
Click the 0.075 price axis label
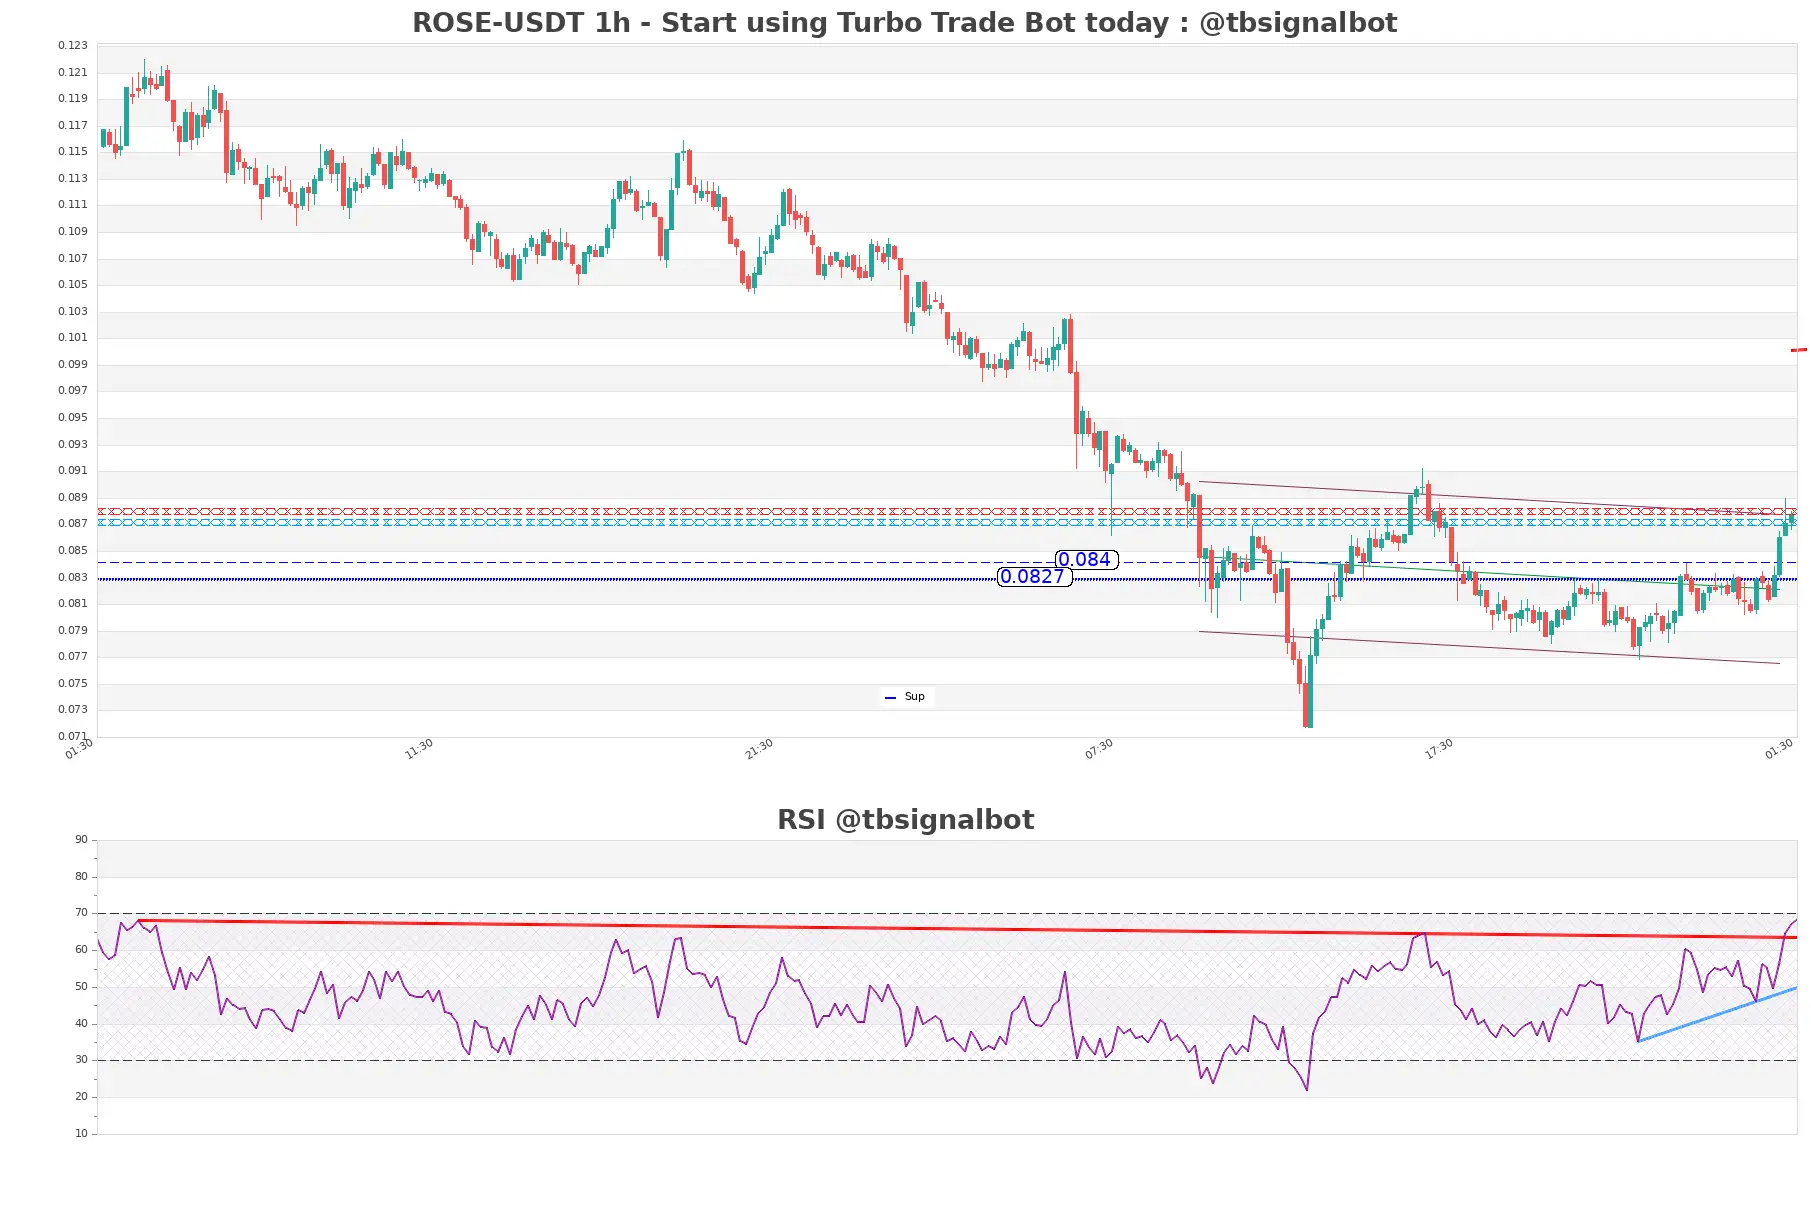[72, 683]
